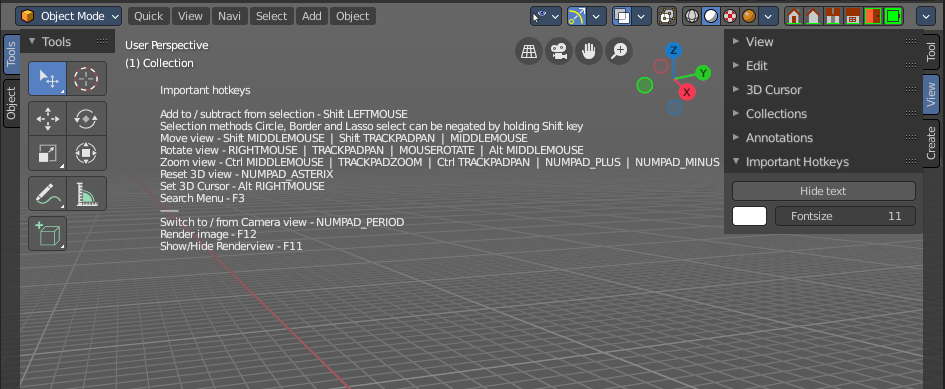Click house icon with red door
Screen dimensions: 945x389
tap(794, 16)
